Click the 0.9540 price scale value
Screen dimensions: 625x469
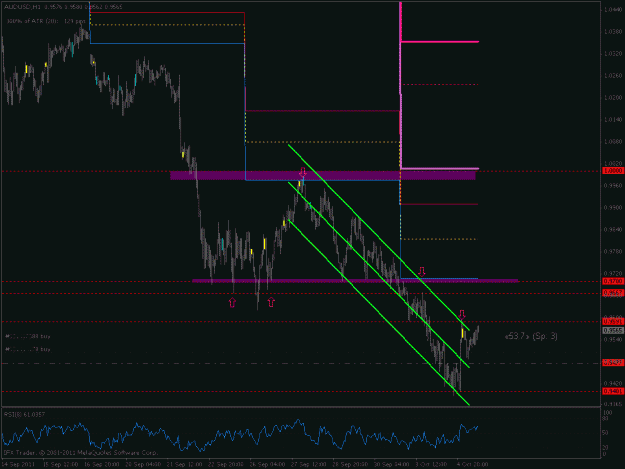click(613, 339)
